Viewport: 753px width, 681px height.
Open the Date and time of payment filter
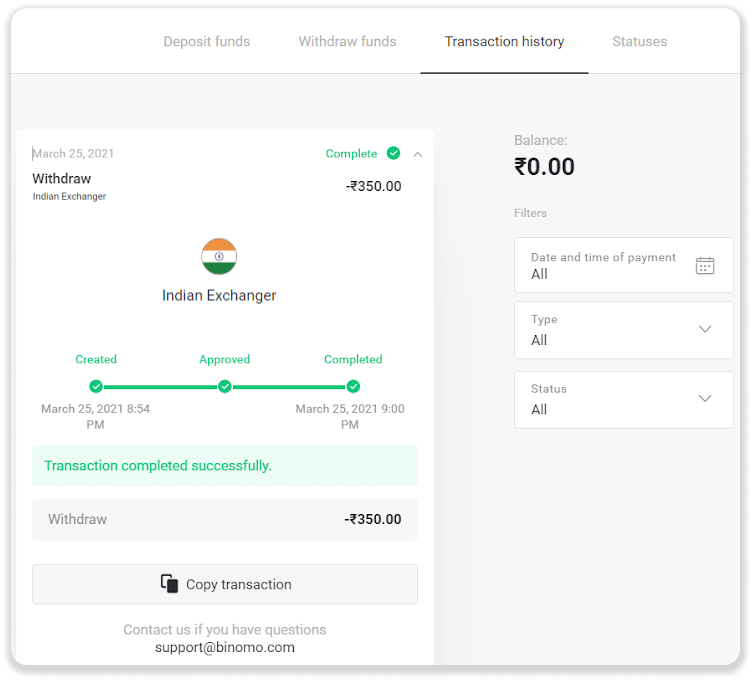click(x=623, y=265)
